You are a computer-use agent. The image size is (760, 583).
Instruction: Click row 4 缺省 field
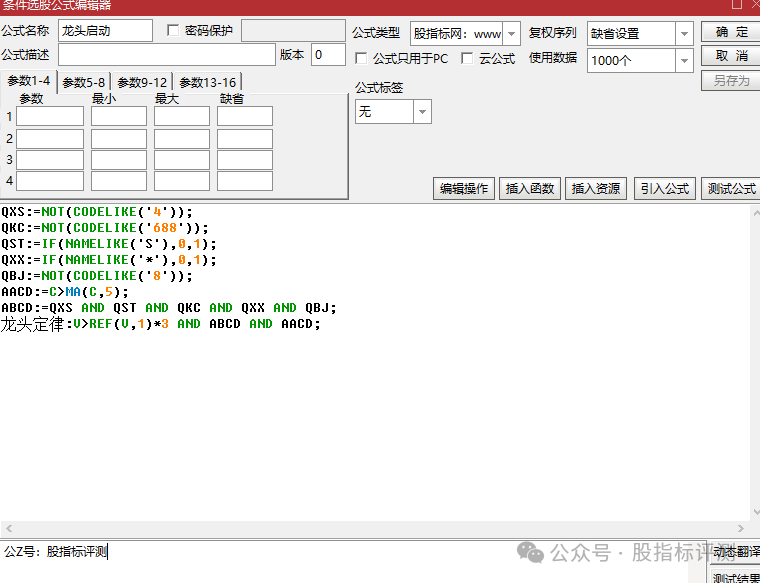(245, 181)
